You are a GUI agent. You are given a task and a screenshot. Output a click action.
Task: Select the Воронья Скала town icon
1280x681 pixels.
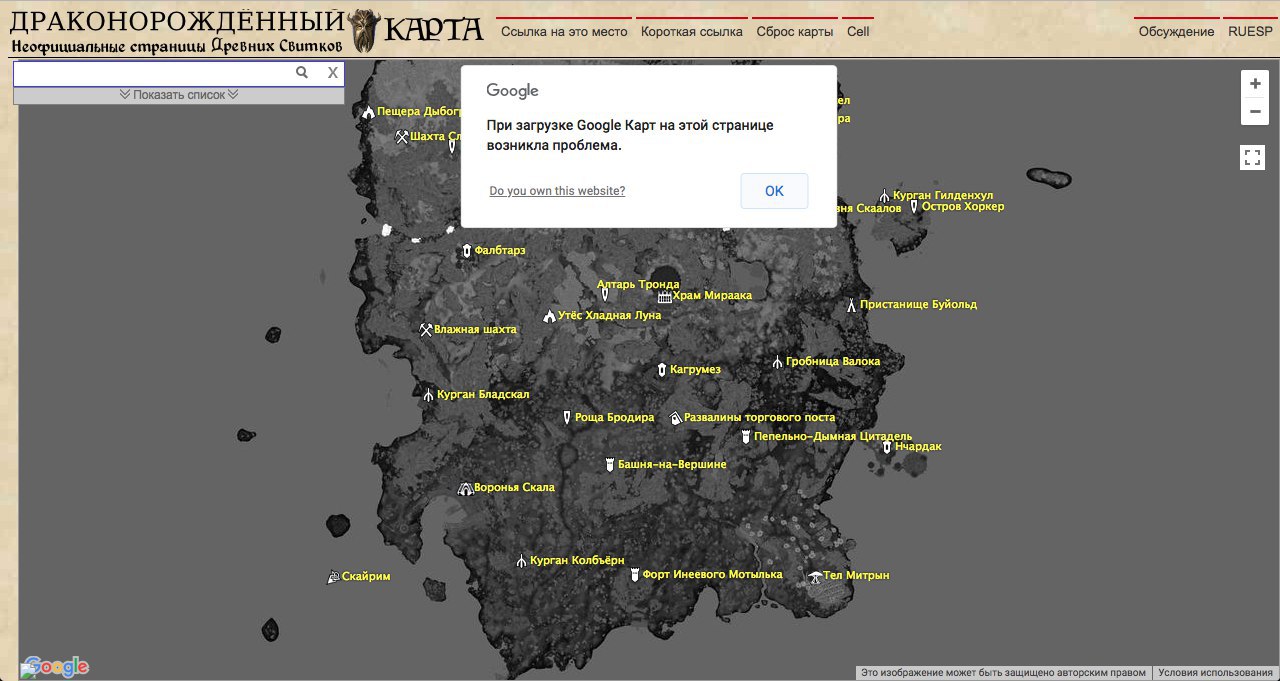(465, 488)
